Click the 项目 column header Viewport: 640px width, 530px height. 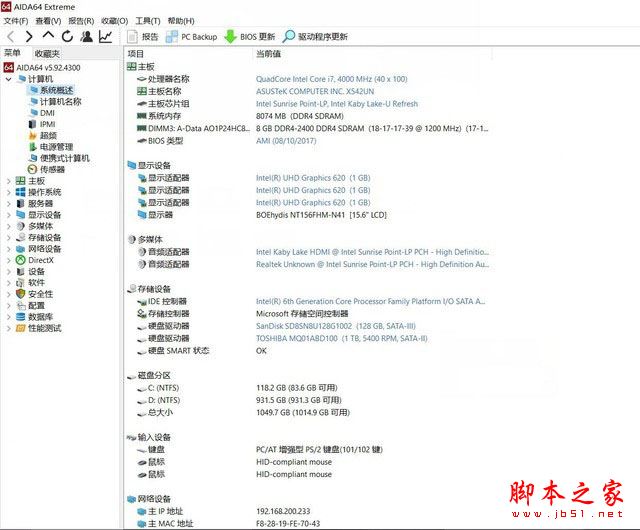(x=136, y=54)
